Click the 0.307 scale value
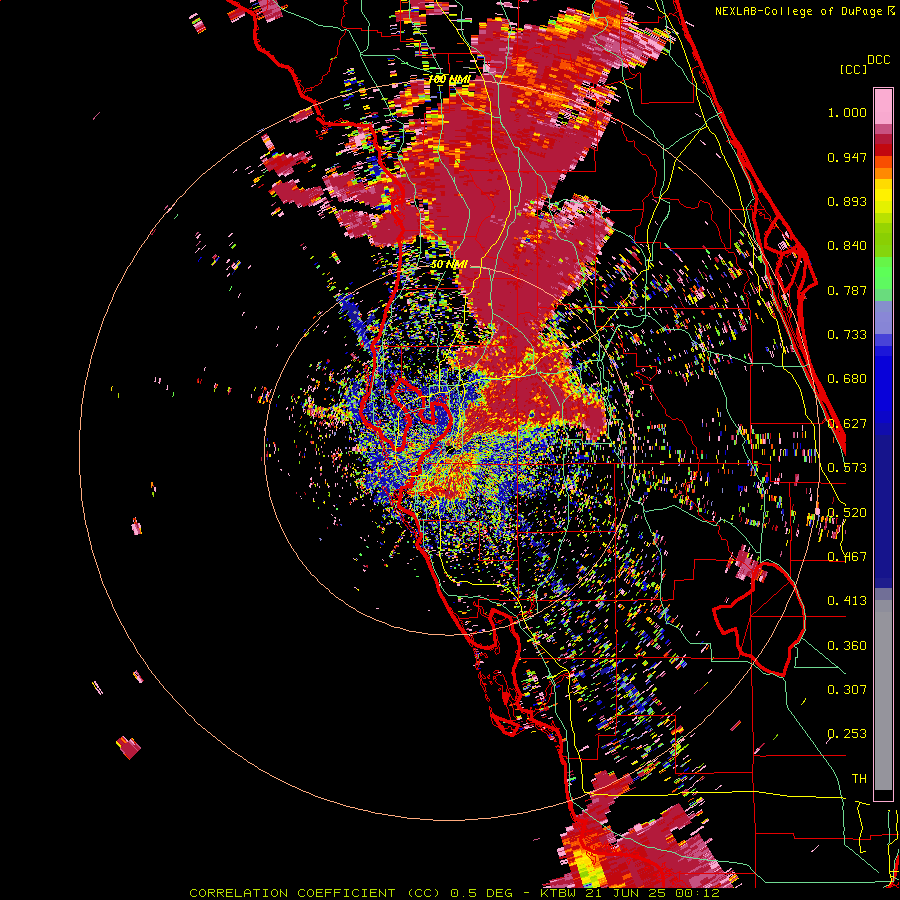Viewport: 900px width, 900px height. (847, 690)
